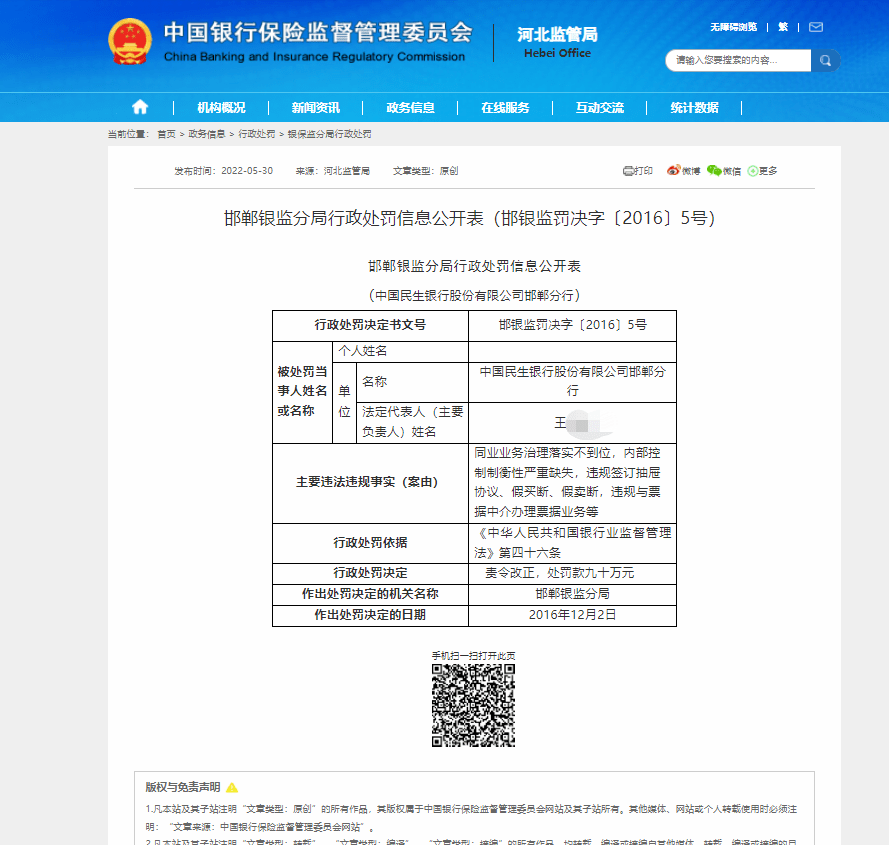Switch to traditional Chinese 繁
889x845 pixels.
point(783,27)
